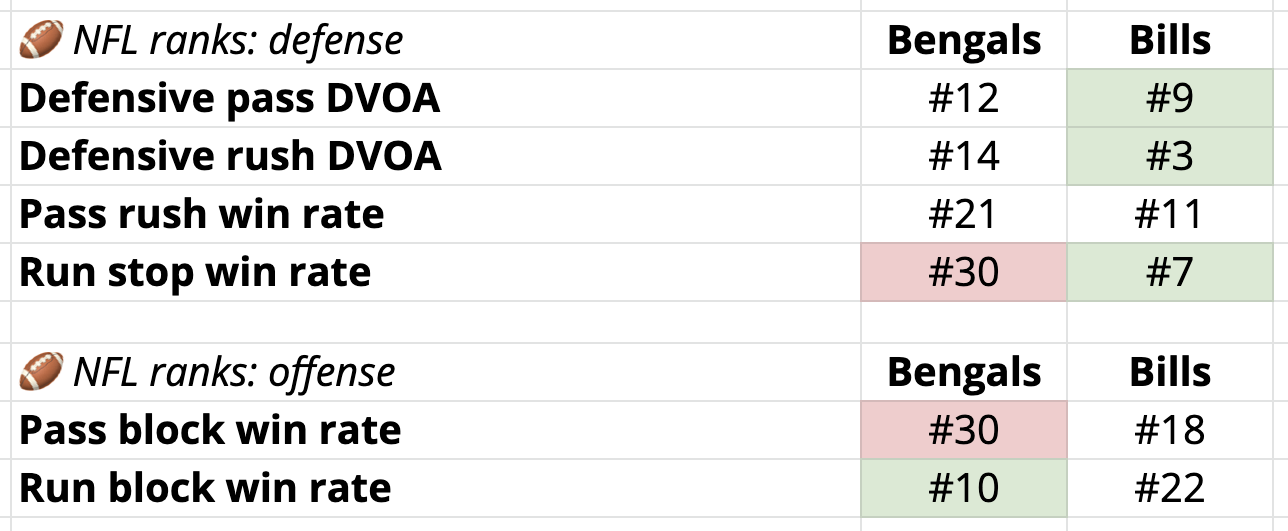
Task: Select the red #30 Run stop win rate cell
Action: 964,272
